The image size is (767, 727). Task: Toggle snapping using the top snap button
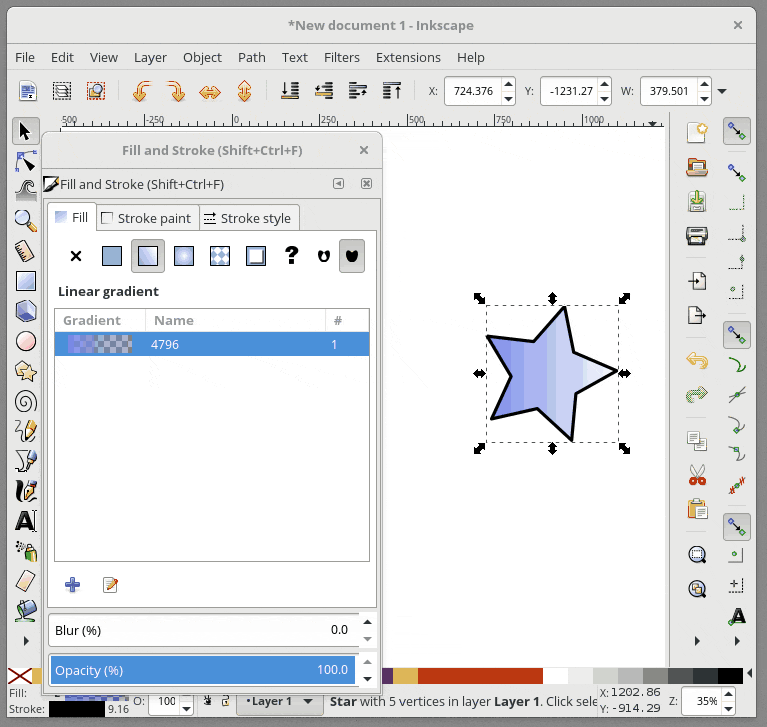click(737, 130)
